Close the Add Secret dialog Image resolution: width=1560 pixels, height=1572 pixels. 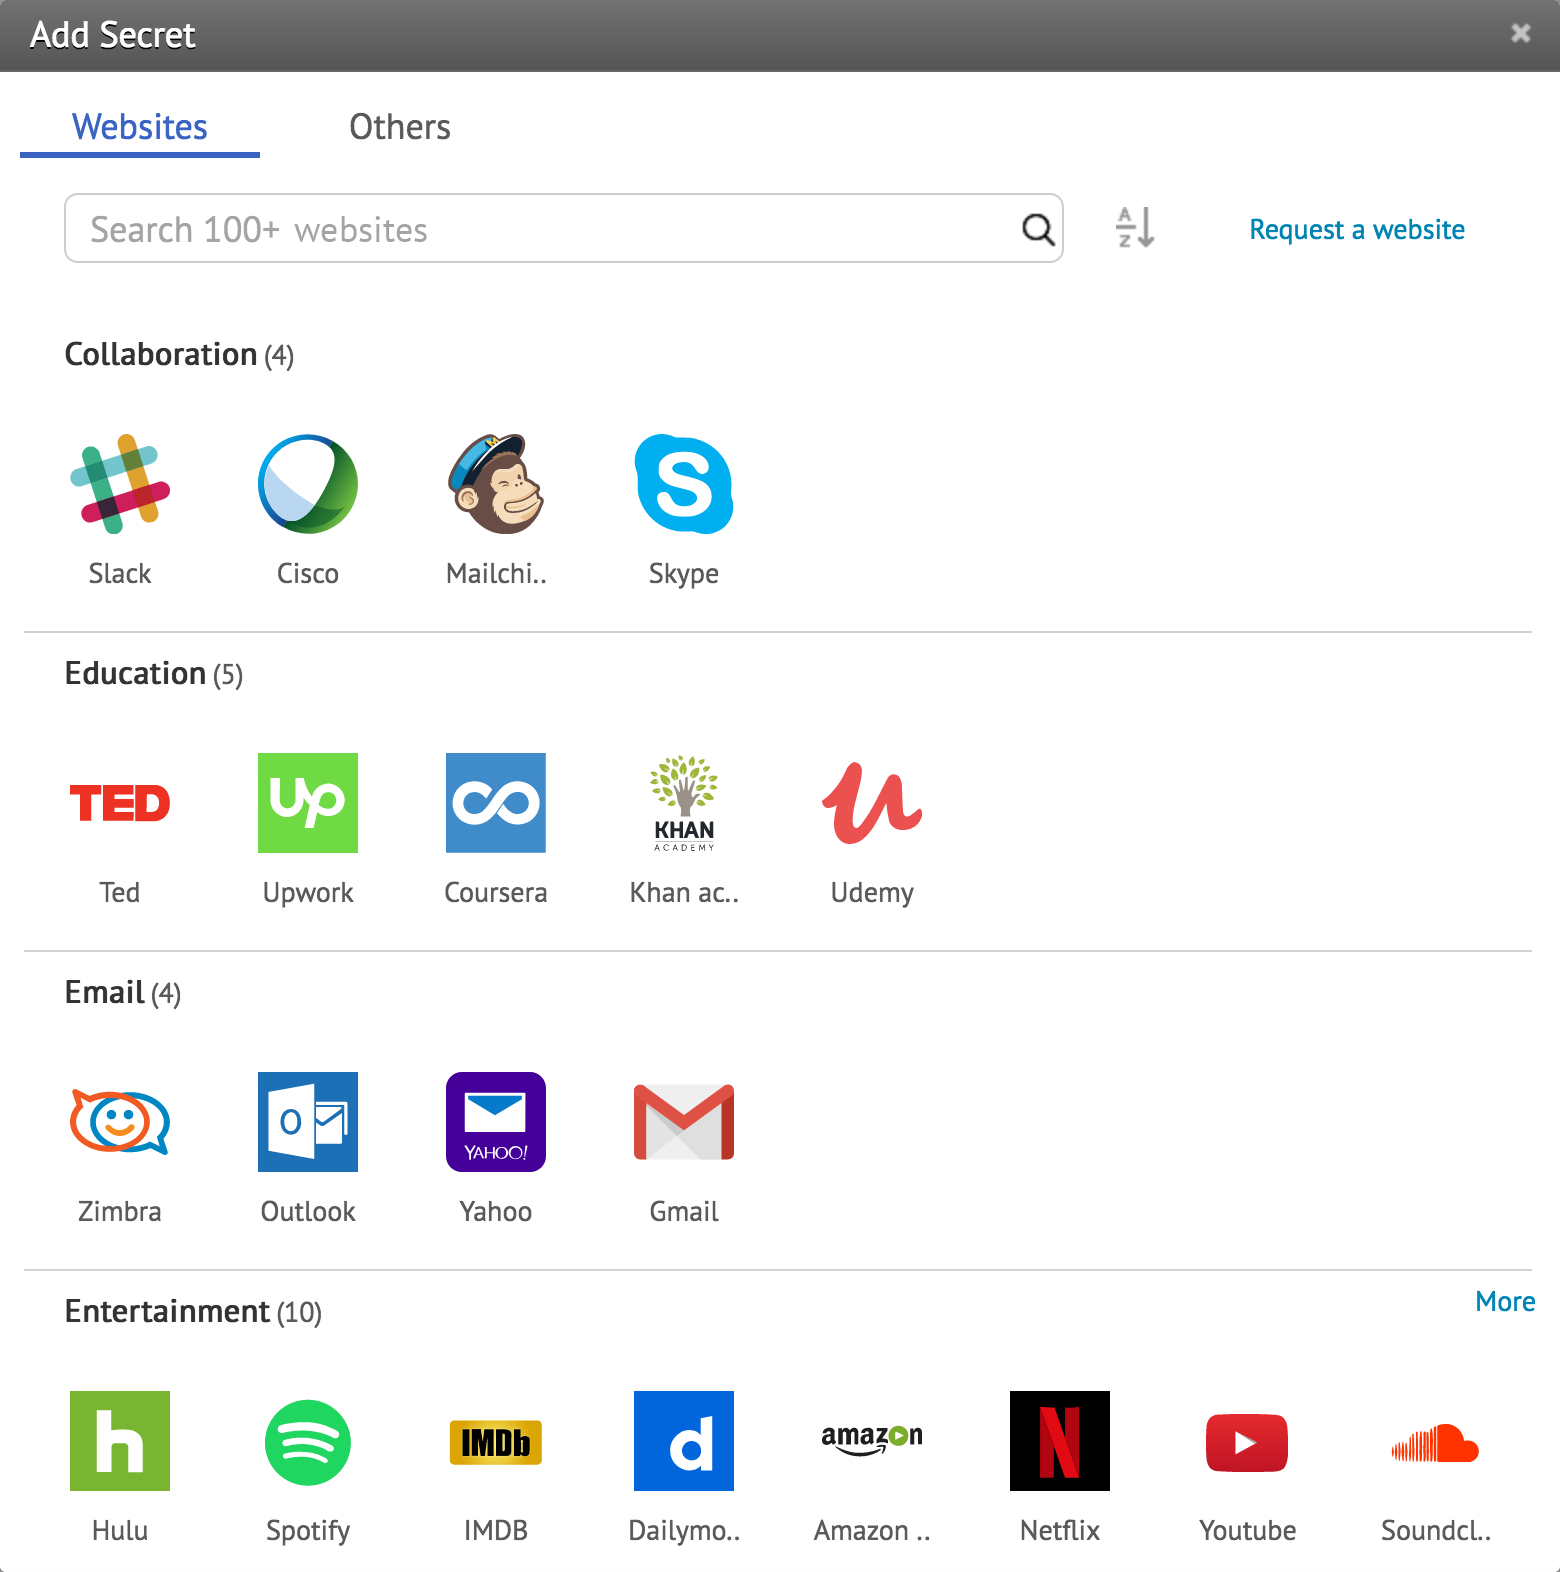click(1520, 34)
